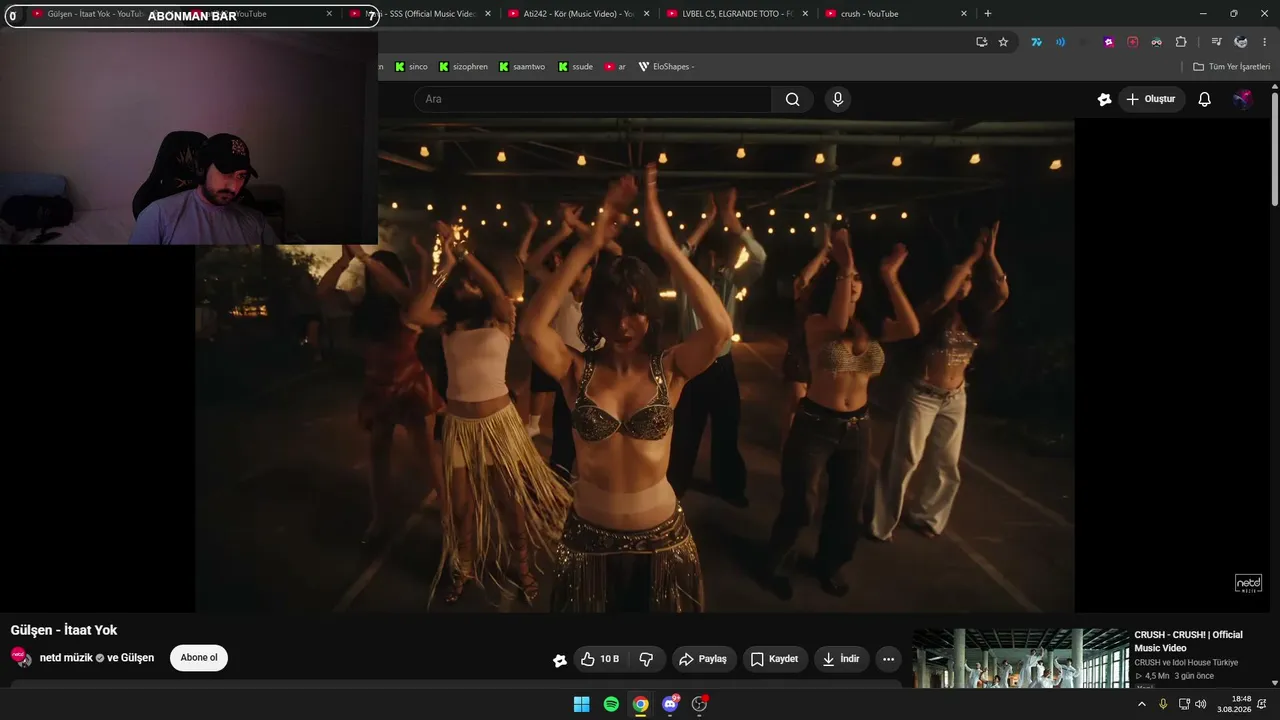The height and width of the screenshot is (720, 1280).
Task: Click the purple square extension icon
Action: (x=1109, y=42)
